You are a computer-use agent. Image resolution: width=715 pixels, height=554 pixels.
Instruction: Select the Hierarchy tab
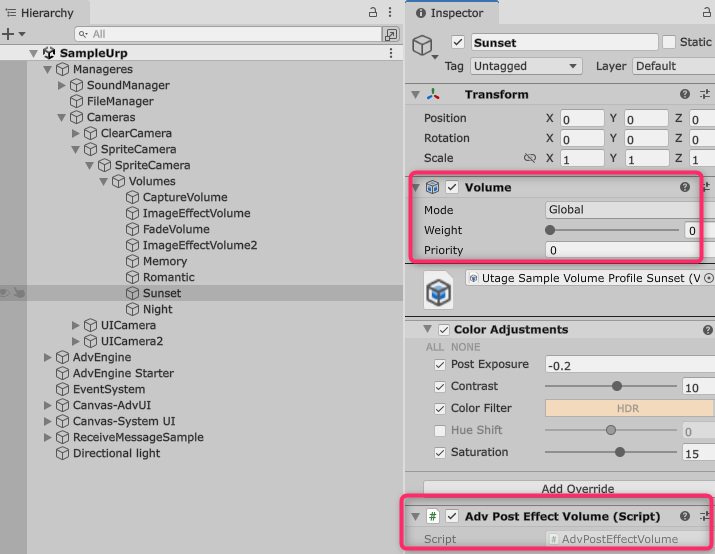pos(40,13)
